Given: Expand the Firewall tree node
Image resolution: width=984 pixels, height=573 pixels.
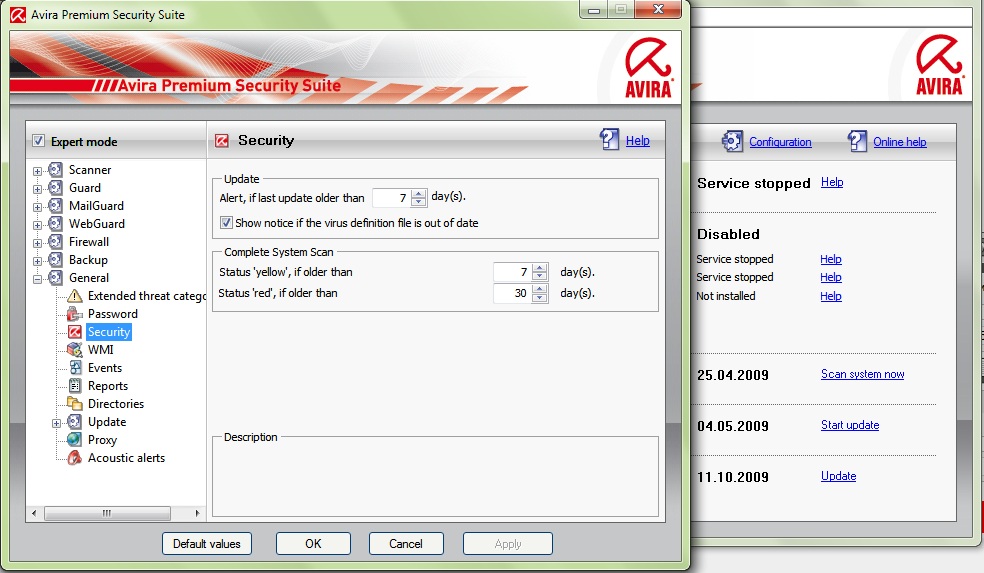Looking at the screenshot, I should click(x=37, y=243).
